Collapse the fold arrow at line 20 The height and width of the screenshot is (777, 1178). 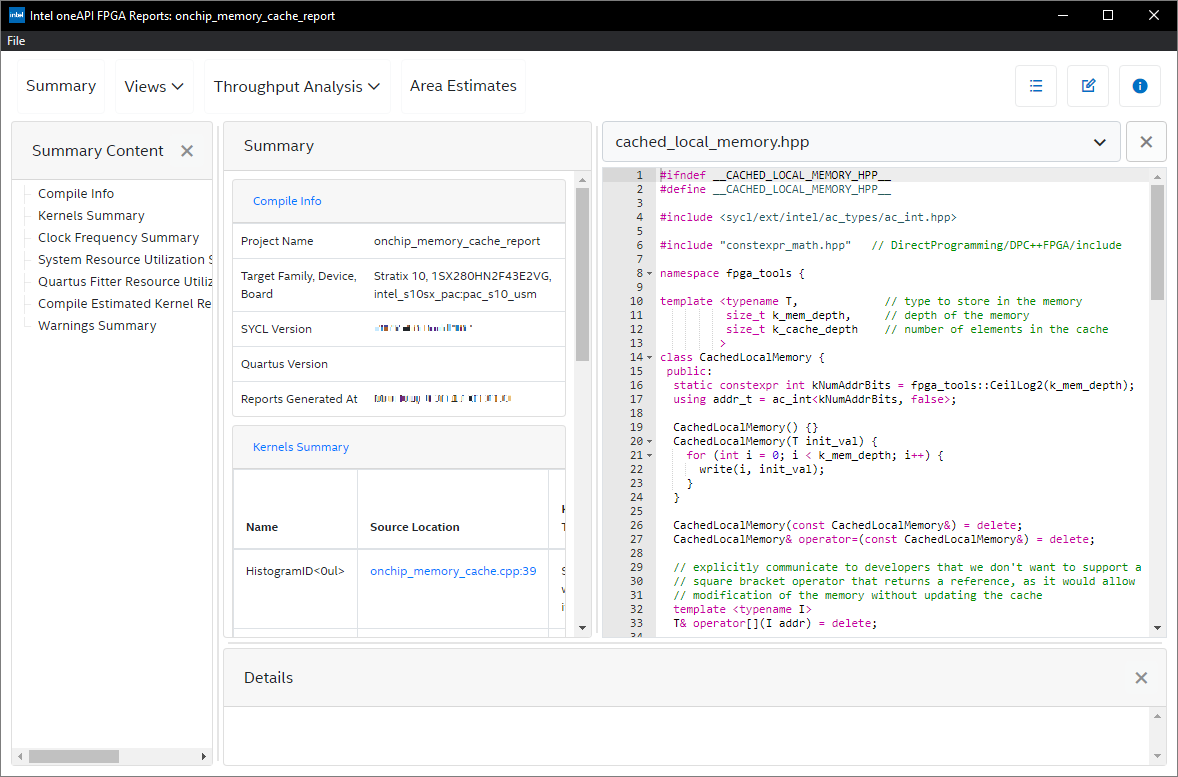pos(650,441)
